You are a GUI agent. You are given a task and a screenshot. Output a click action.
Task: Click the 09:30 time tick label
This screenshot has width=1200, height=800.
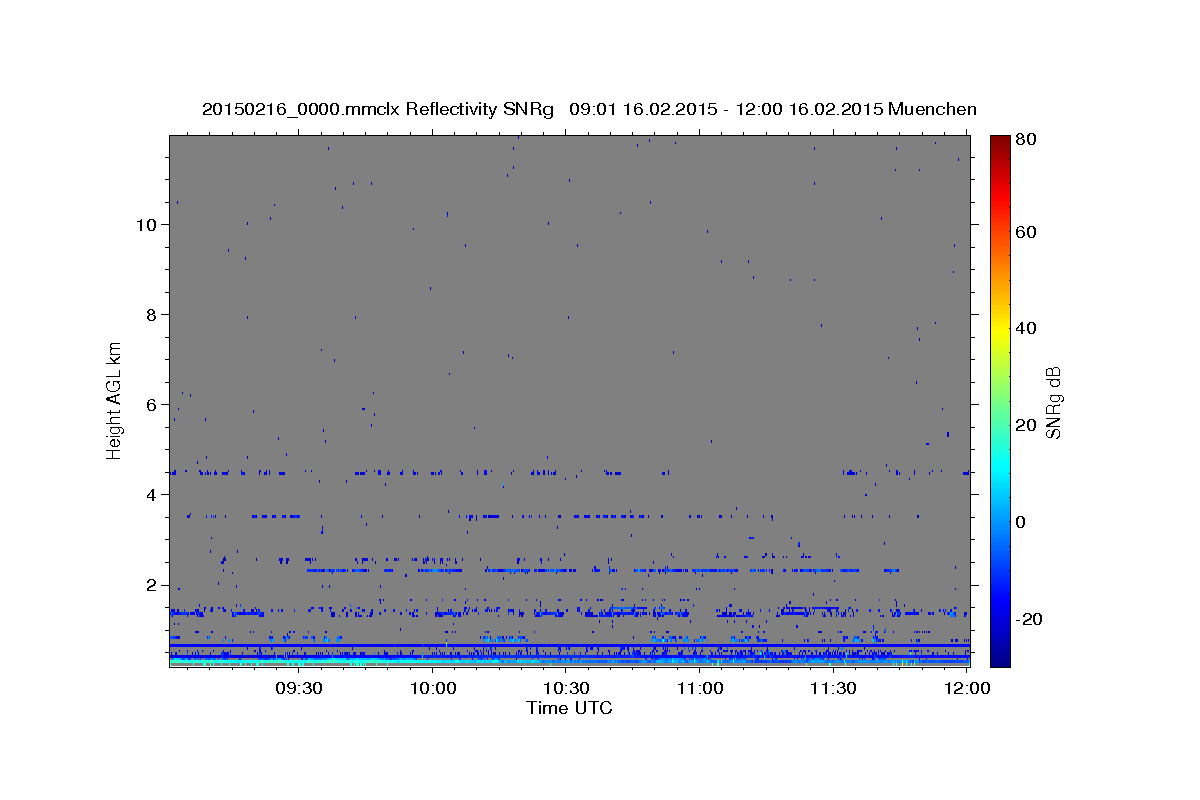pos(299,688)
